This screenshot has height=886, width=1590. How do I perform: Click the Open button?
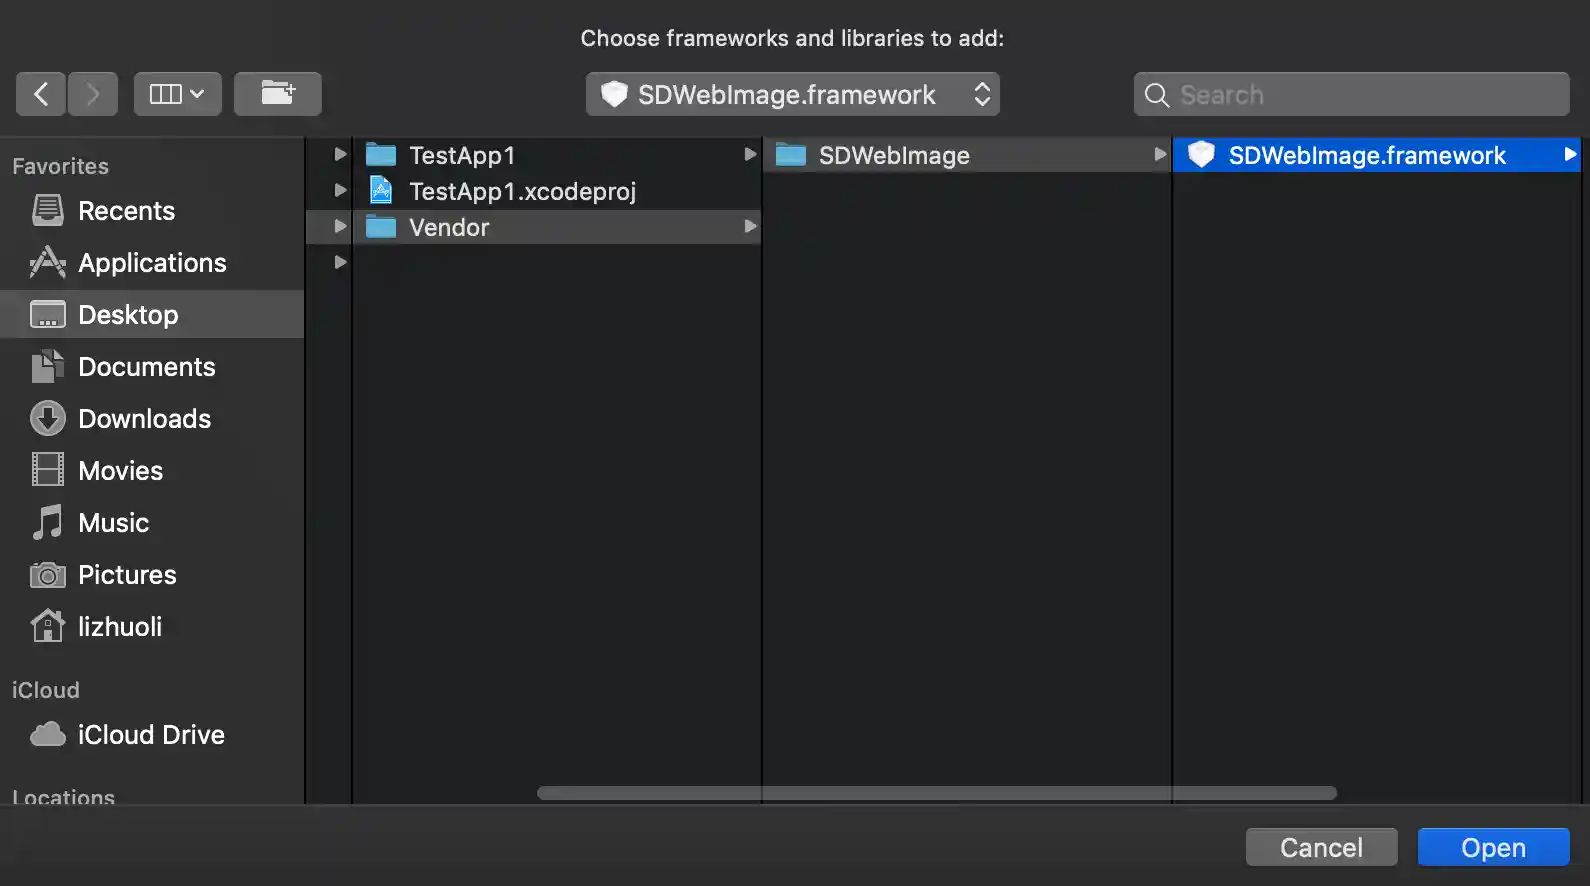1493,848
